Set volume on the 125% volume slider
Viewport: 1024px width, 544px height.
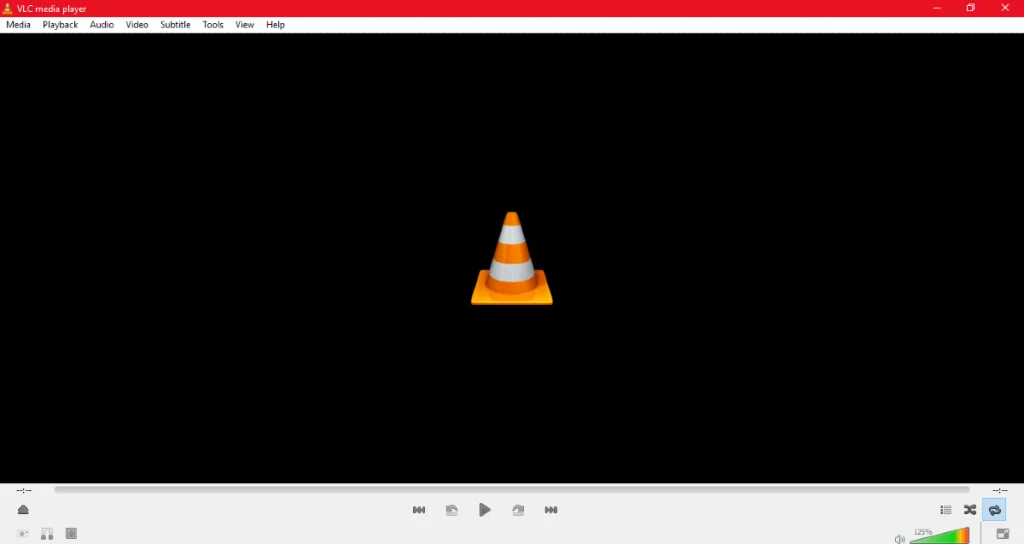(940, 536)
